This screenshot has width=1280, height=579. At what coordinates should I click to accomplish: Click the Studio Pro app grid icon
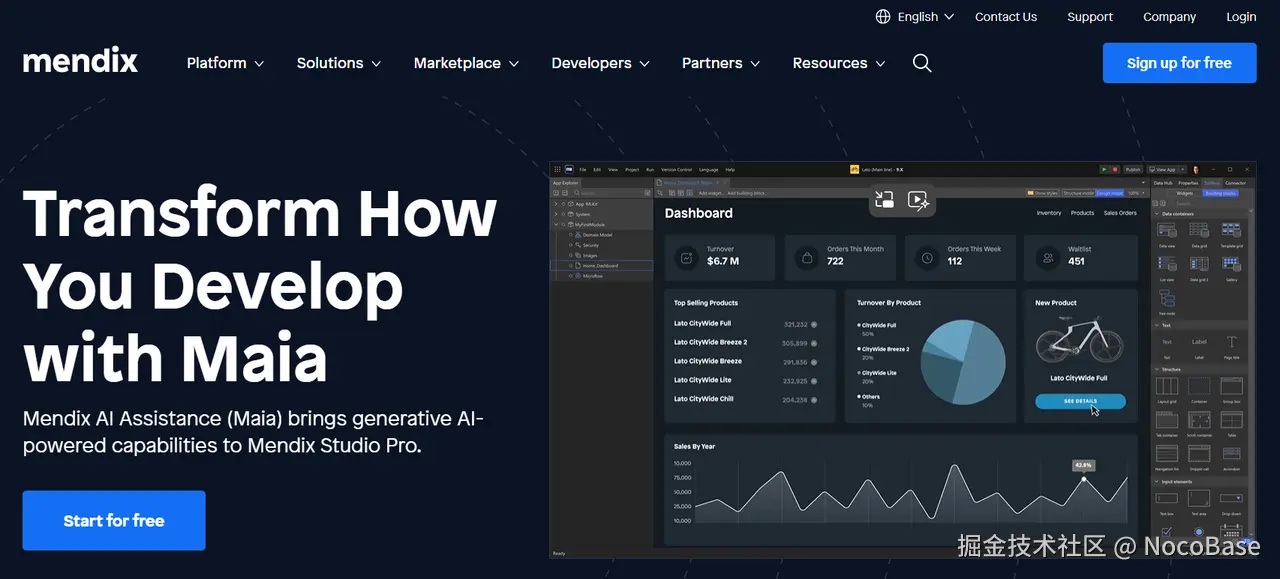coord(557,169)
